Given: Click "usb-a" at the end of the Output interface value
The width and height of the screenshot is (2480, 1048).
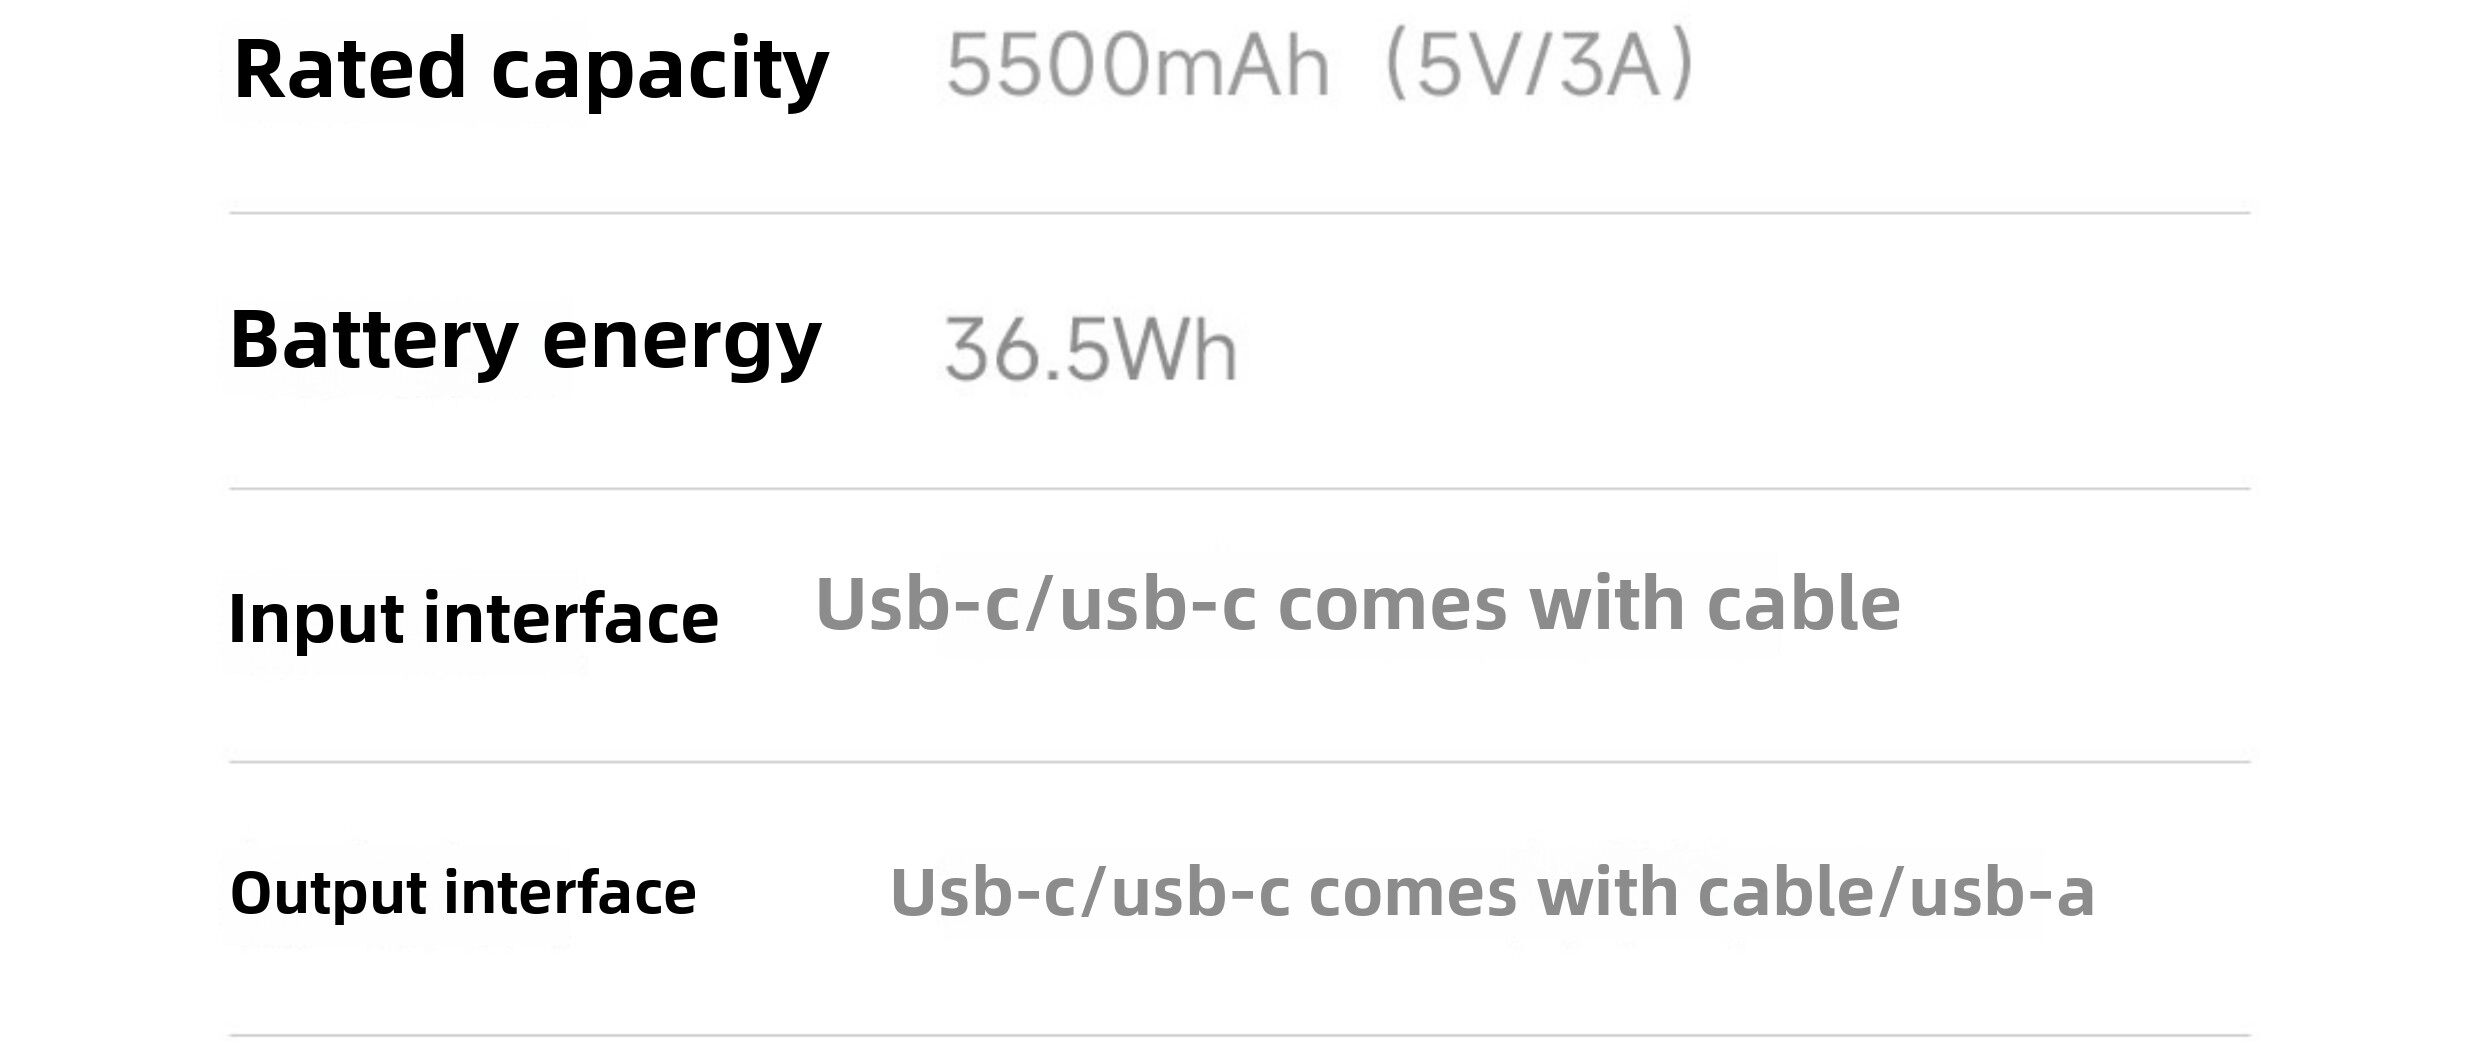Looking at the screenshot, I should (2001, 892).
